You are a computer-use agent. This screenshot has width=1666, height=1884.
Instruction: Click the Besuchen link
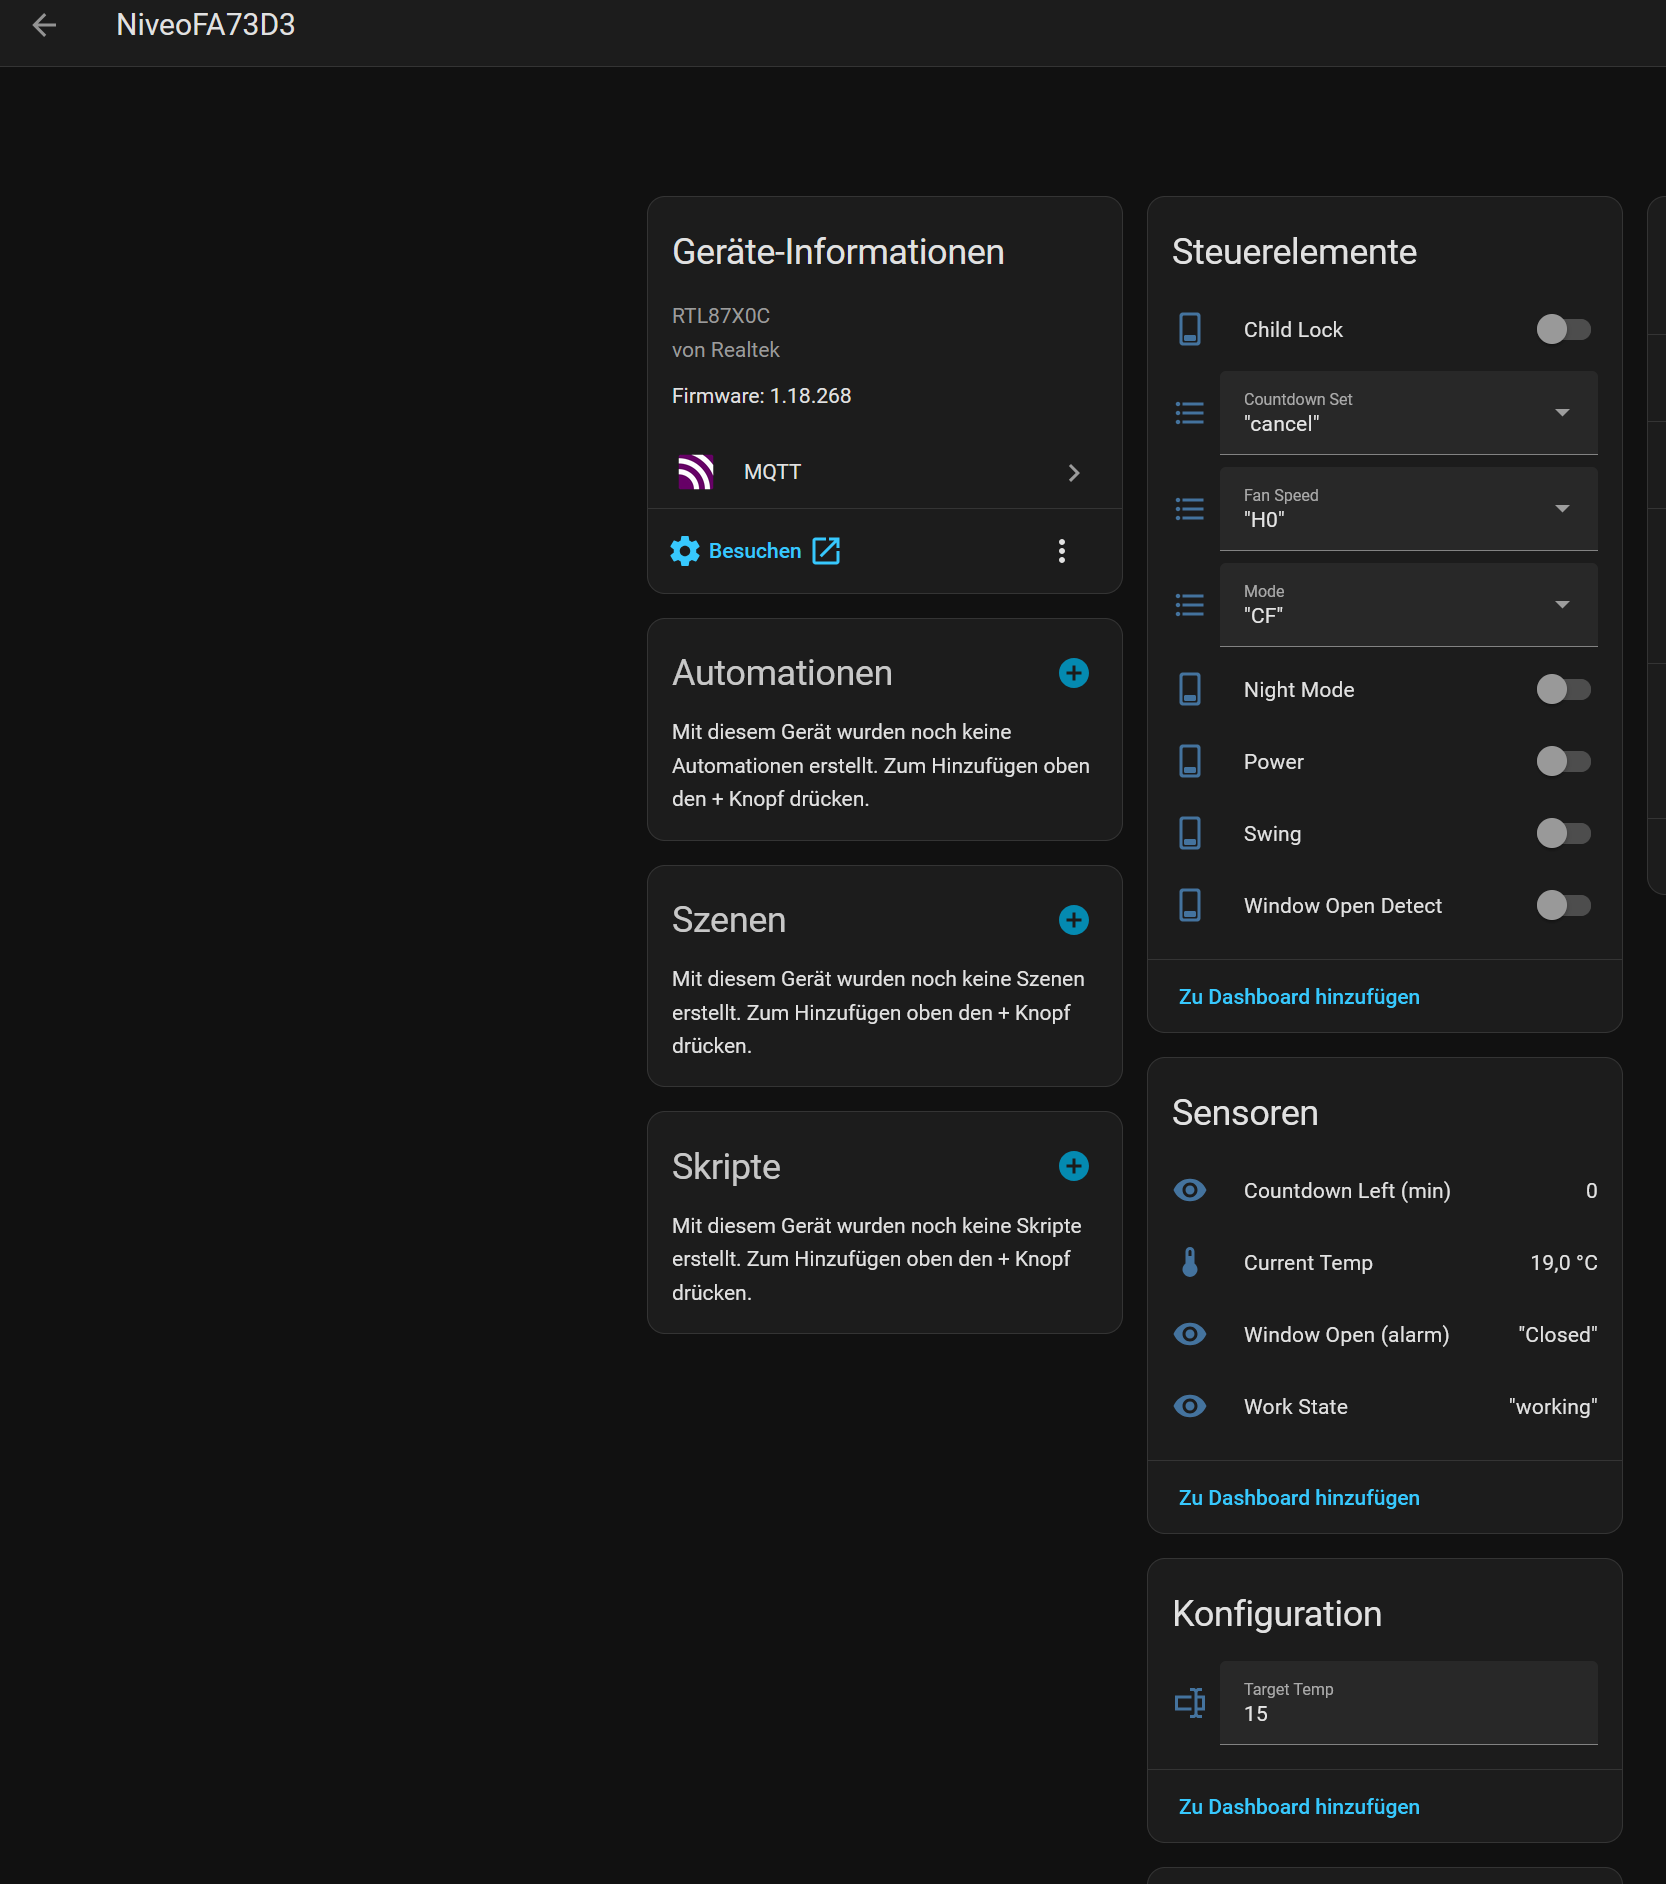pos(755,551)
